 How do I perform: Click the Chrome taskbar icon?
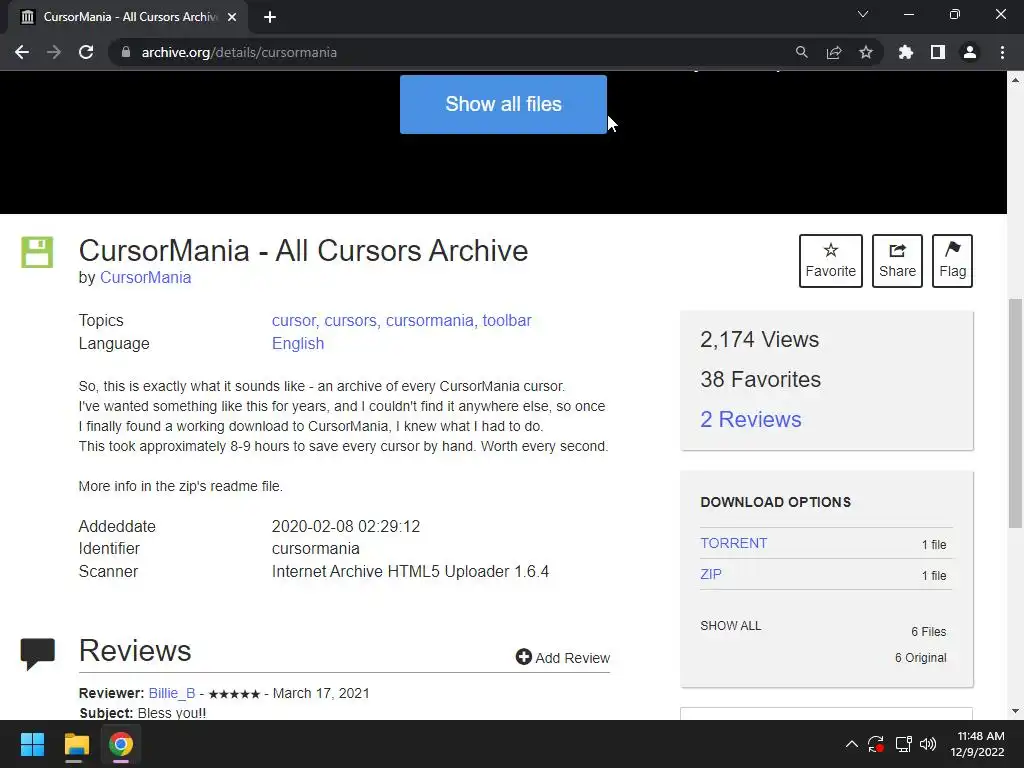[x=121, y=744]
